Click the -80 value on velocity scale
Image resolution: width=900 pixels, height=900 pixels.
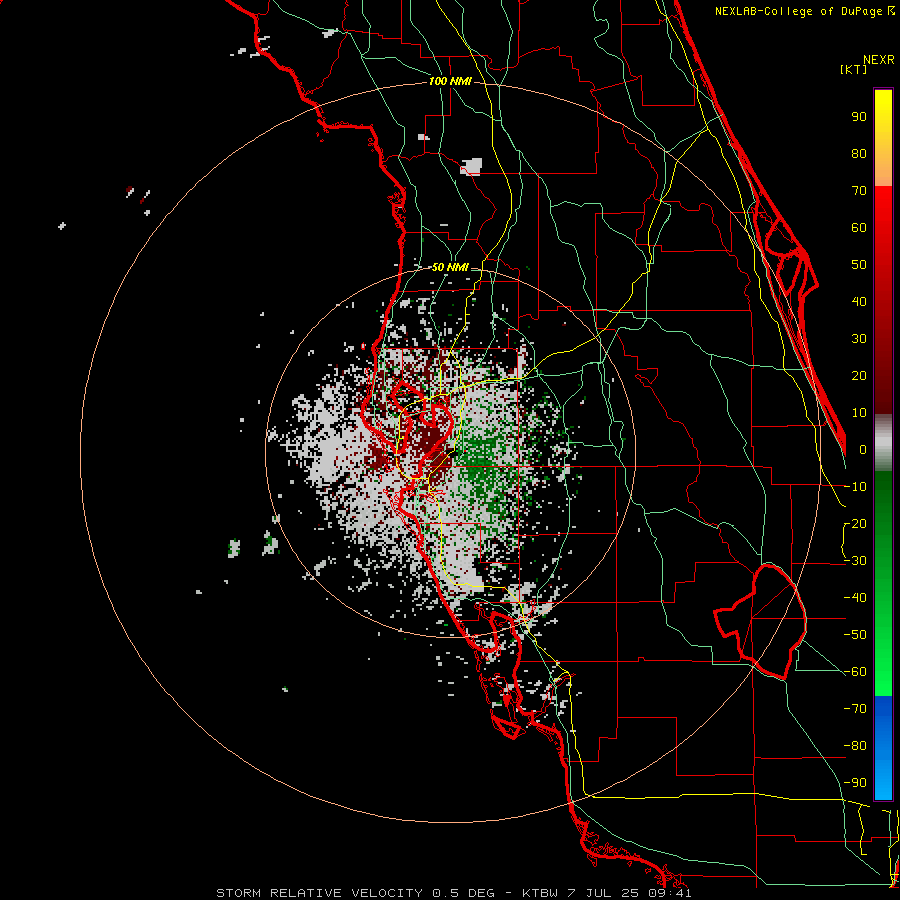tap(855, 746)
